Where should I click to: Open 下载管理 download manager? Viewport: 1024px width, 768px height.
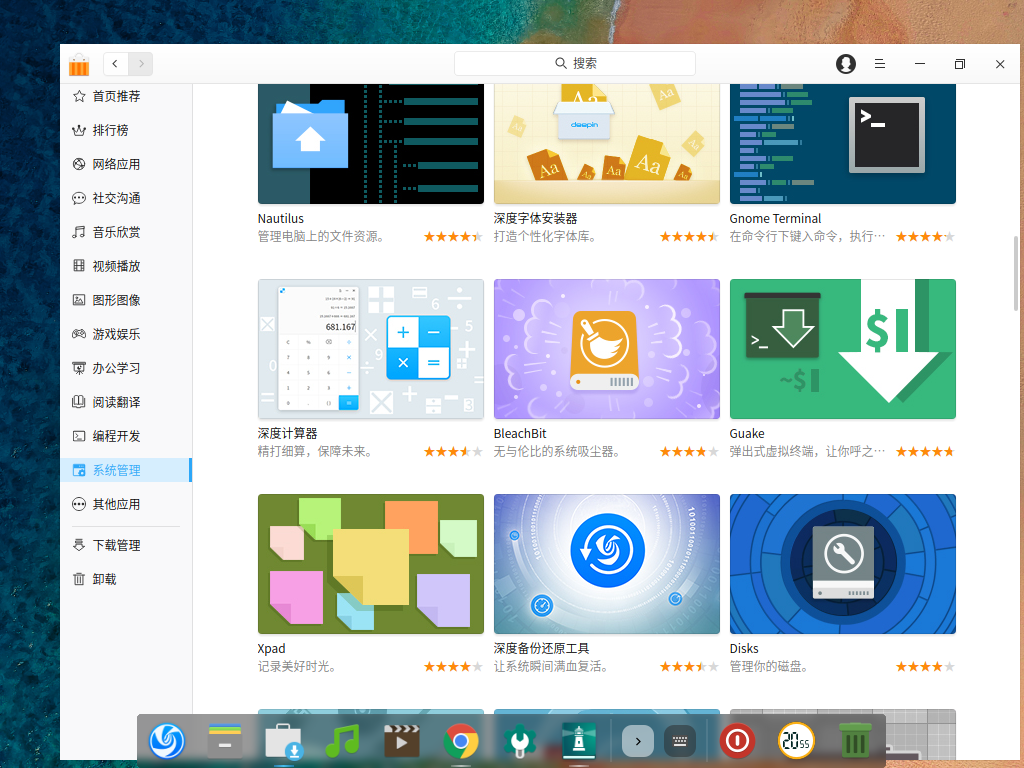tap(126, 545)
